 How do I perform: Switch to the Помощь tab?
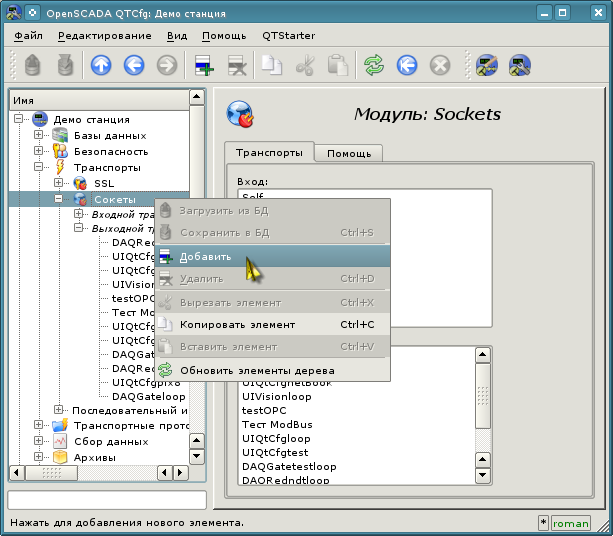click(349, 153)
